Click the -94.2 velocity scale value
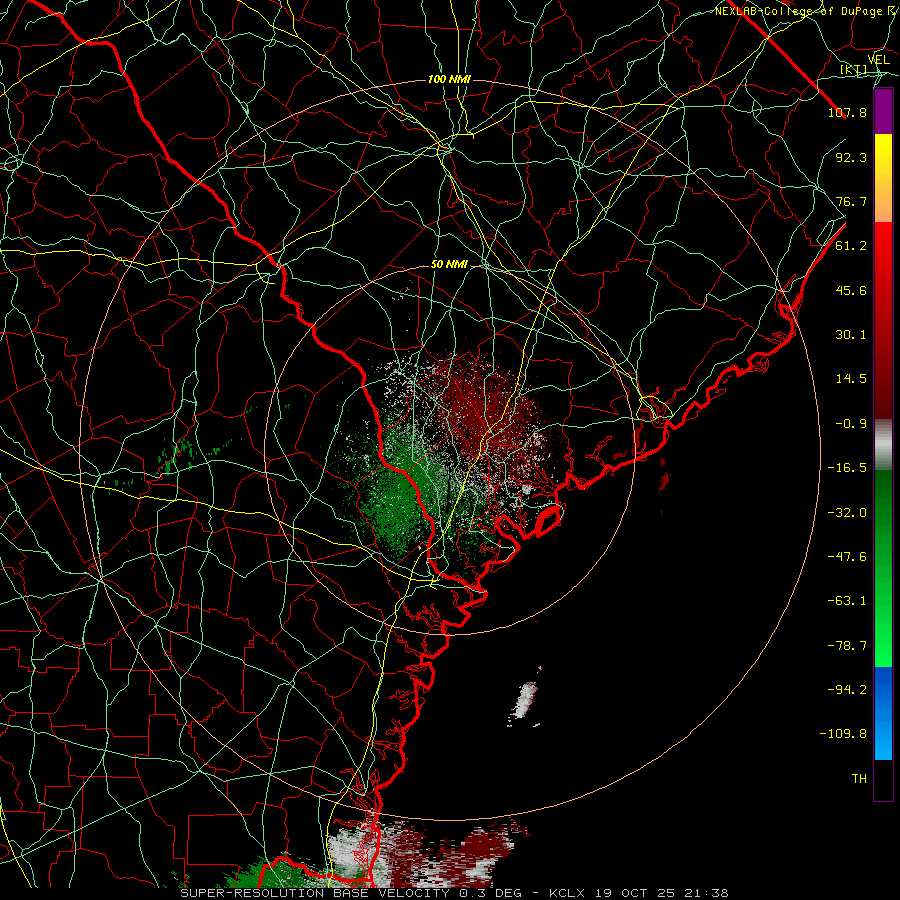 (x=847, y=689)
